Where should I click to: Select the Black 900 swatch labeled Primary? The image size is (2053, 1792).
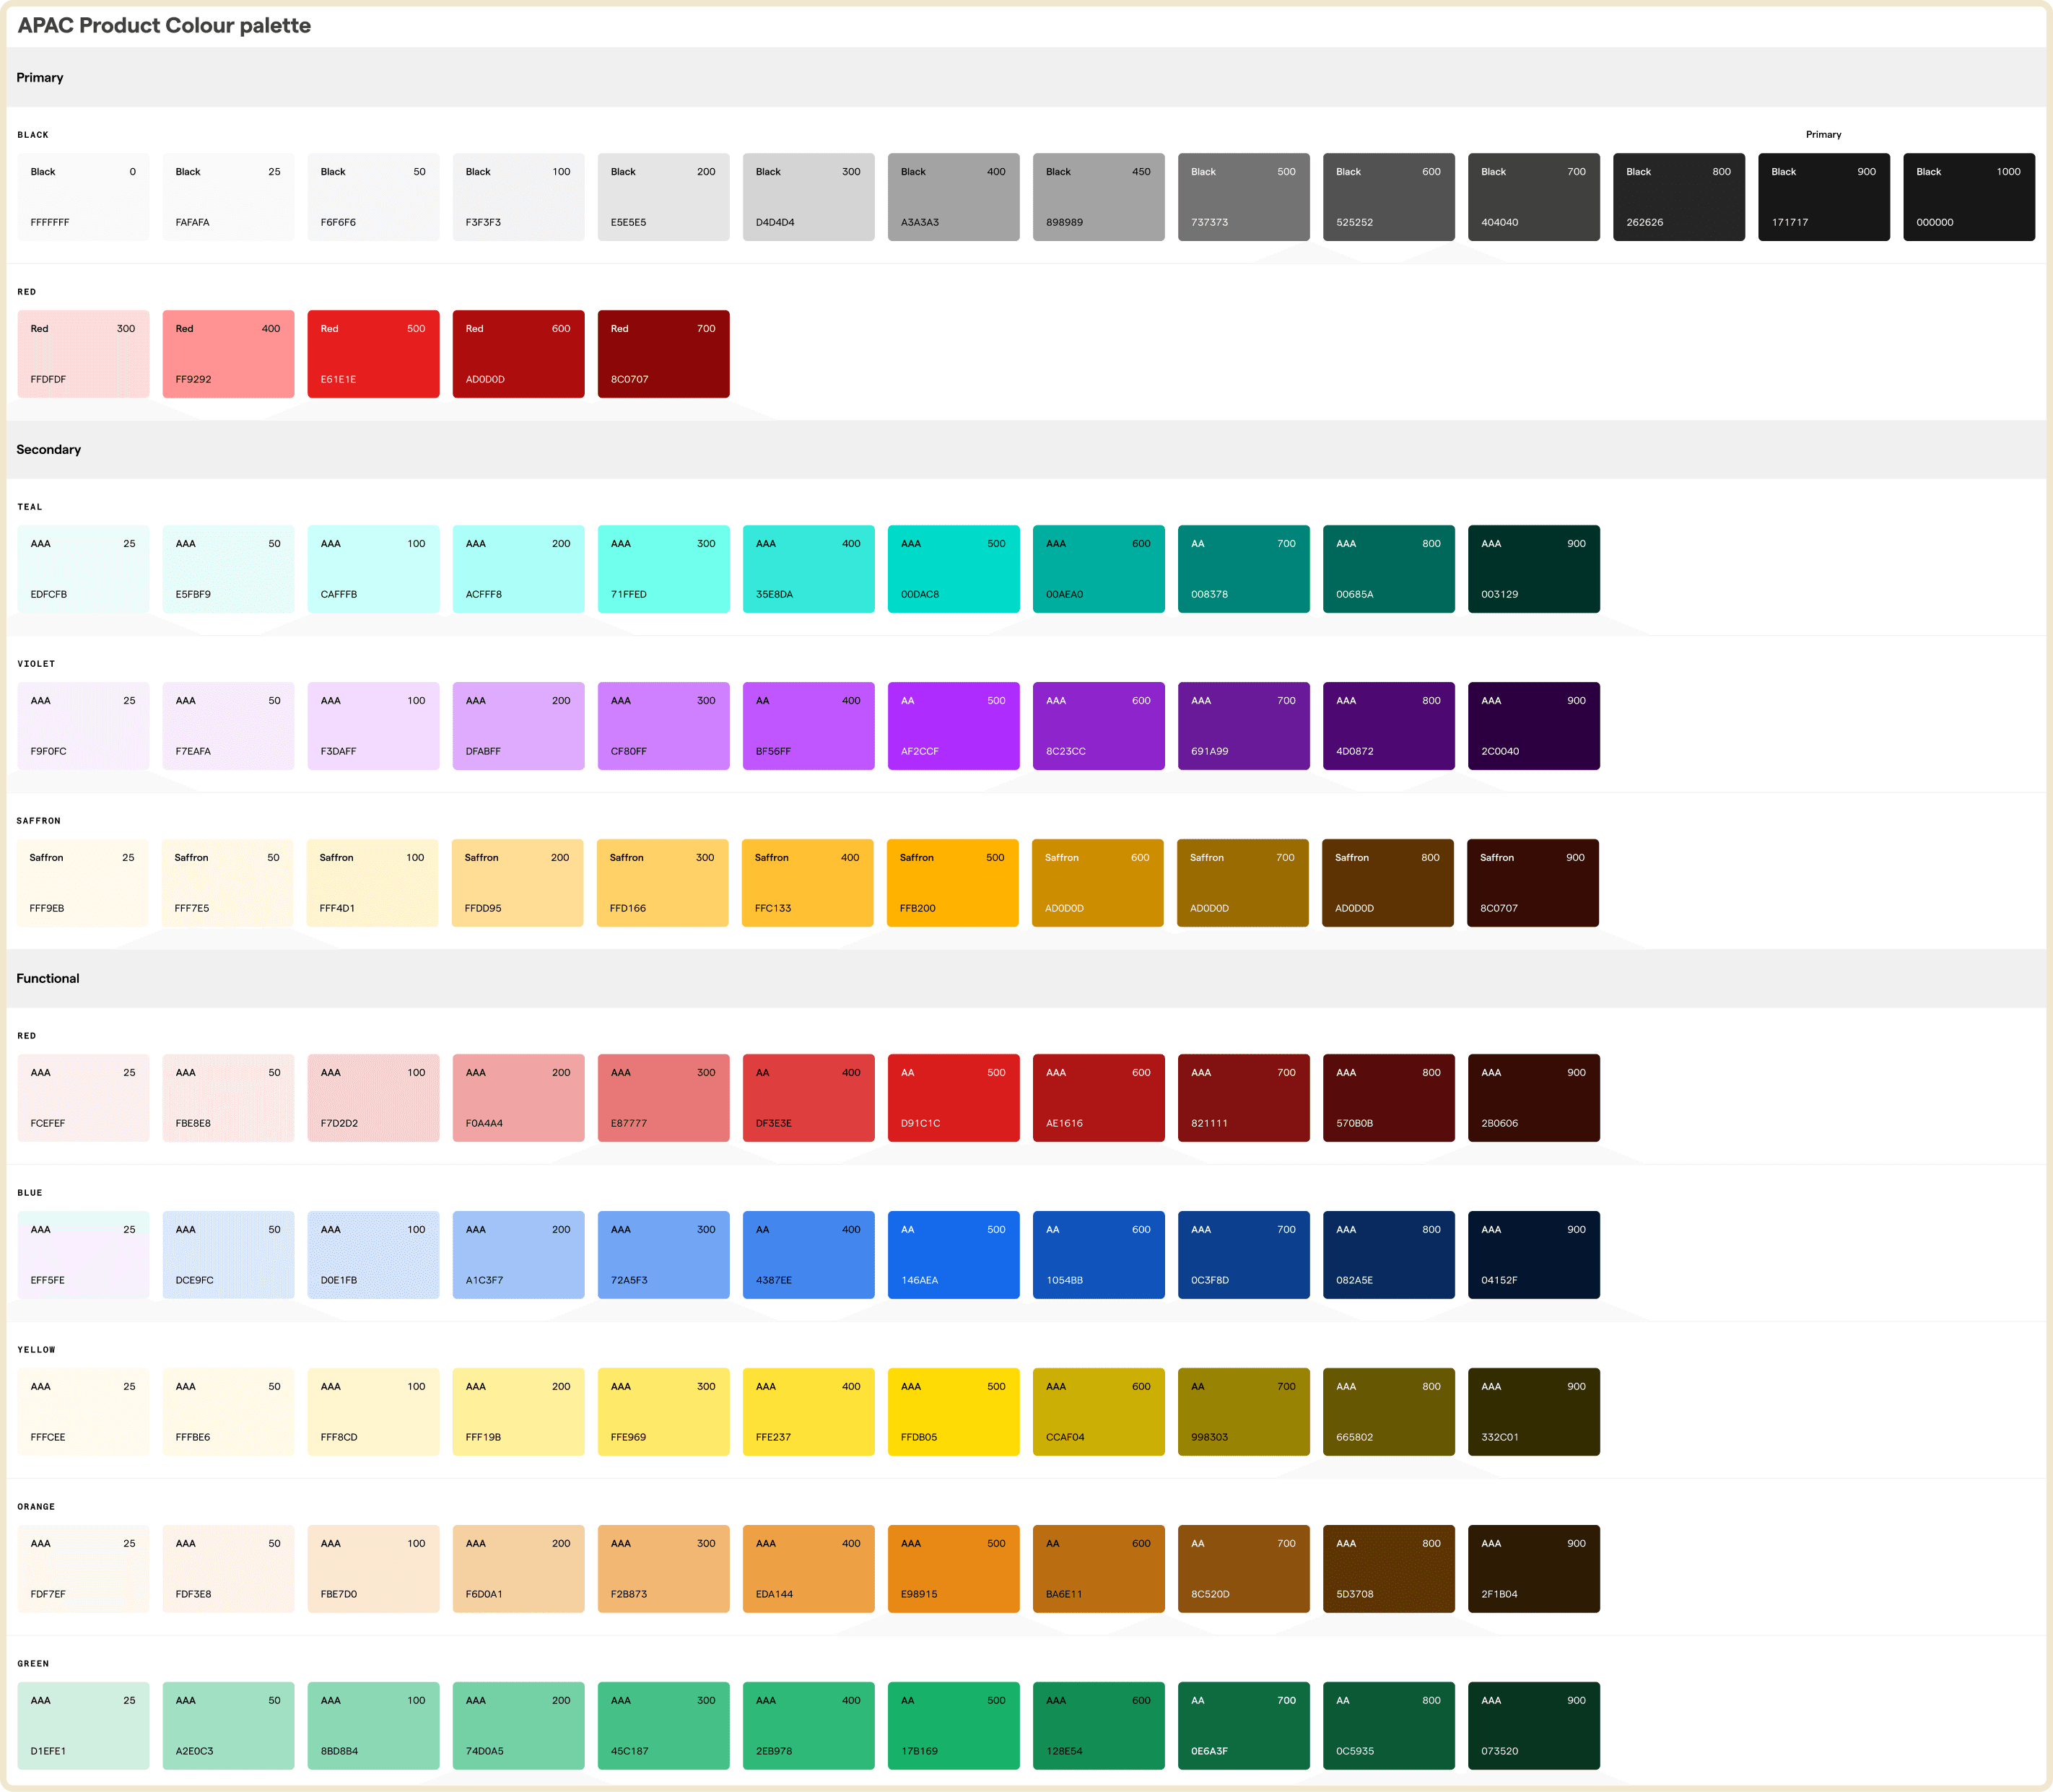click(1823, 197)
